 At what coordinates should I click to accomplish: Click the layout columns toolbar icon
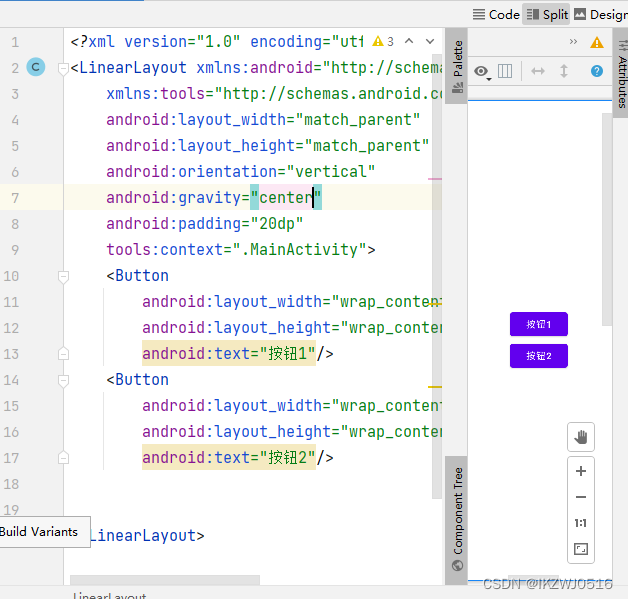point(505,71)
